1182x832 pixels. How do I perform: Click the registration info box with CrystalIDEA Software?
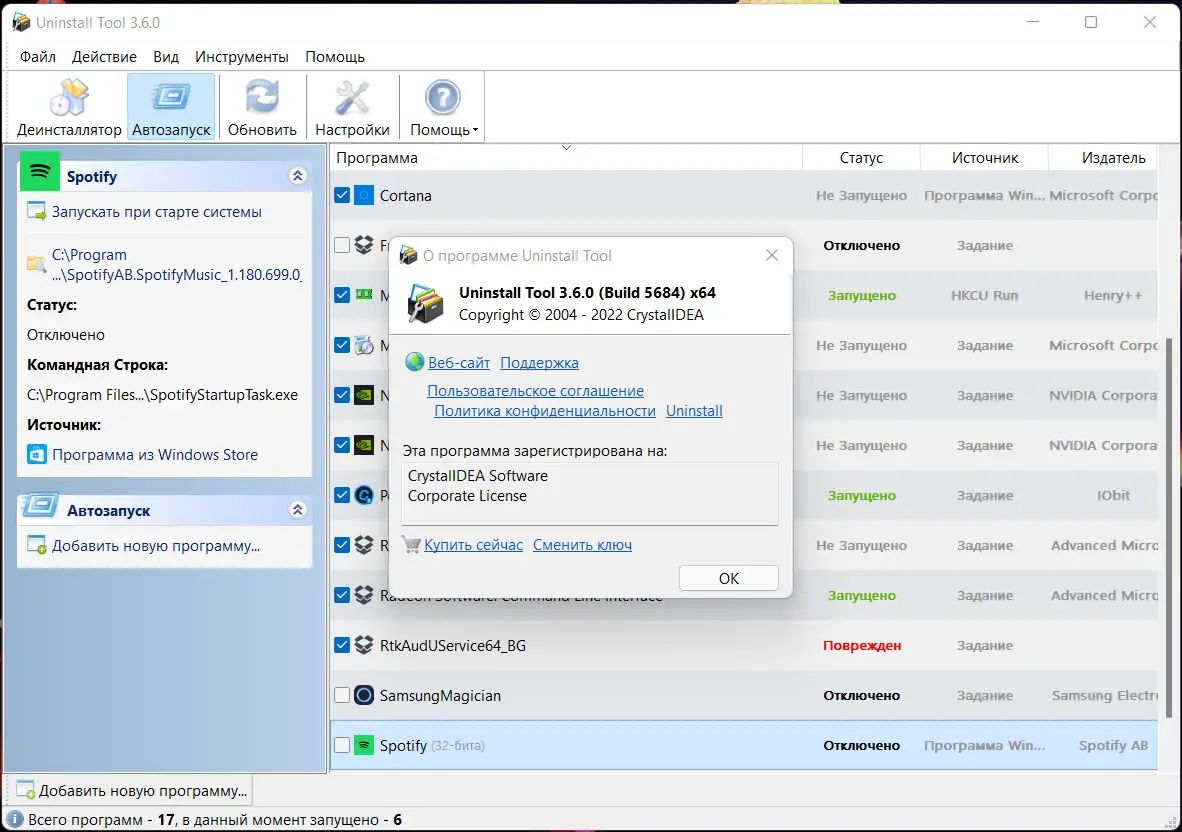point(590,494)
